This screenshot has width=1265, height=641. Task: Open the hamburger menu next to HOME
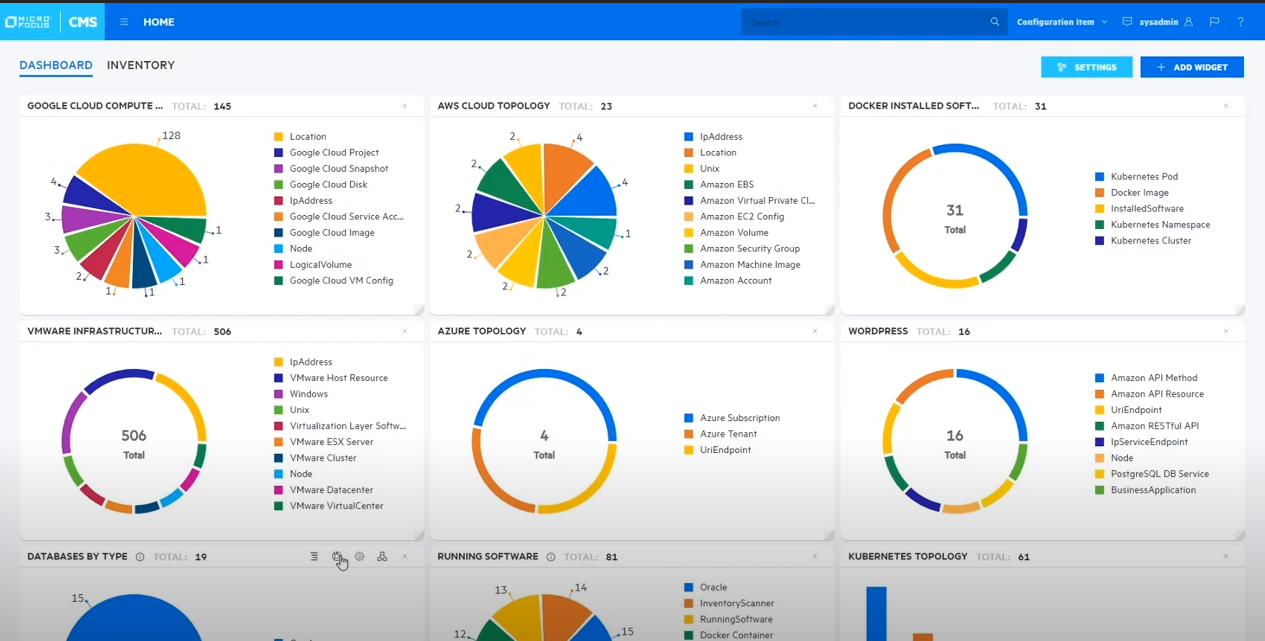[x=124, y=21]
